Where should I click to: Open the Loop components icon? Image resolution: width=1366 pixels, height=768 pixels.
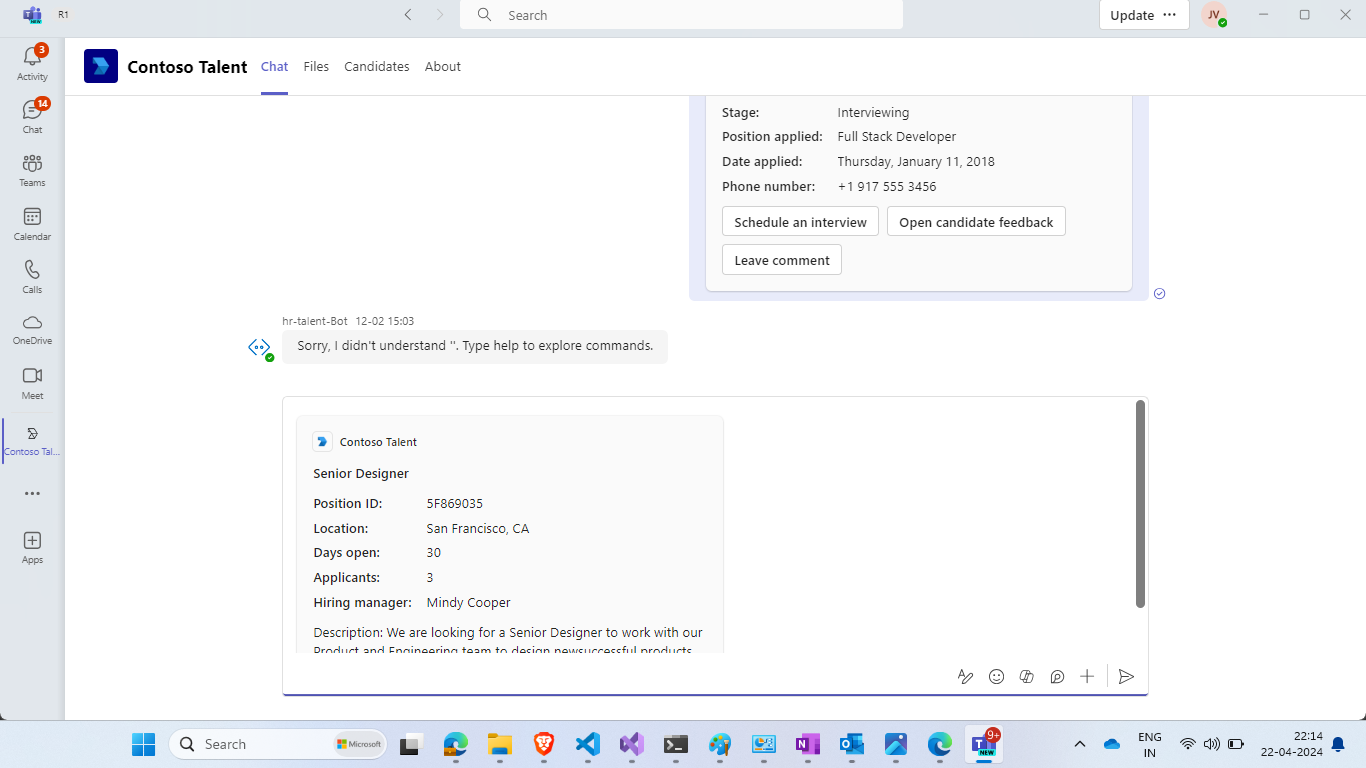tap(1057, 677)
